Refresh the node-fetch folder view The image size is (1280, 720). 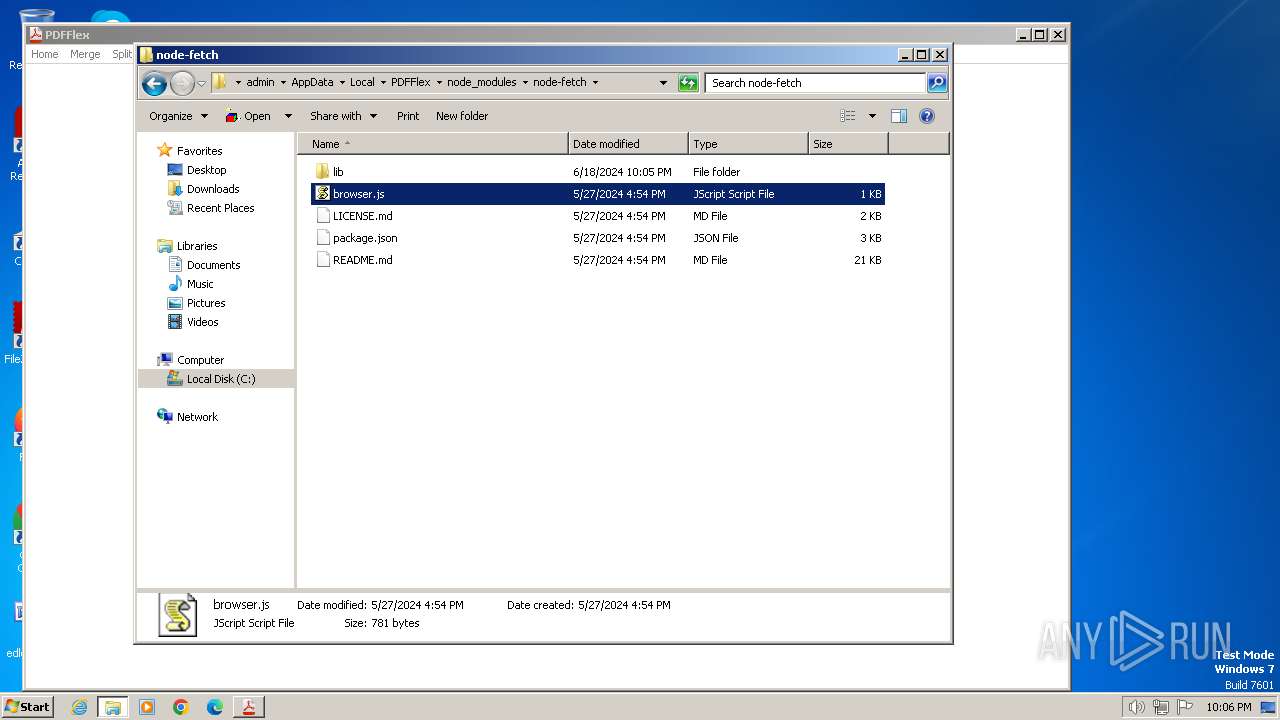pyautogui.click(x=688, y=83)
